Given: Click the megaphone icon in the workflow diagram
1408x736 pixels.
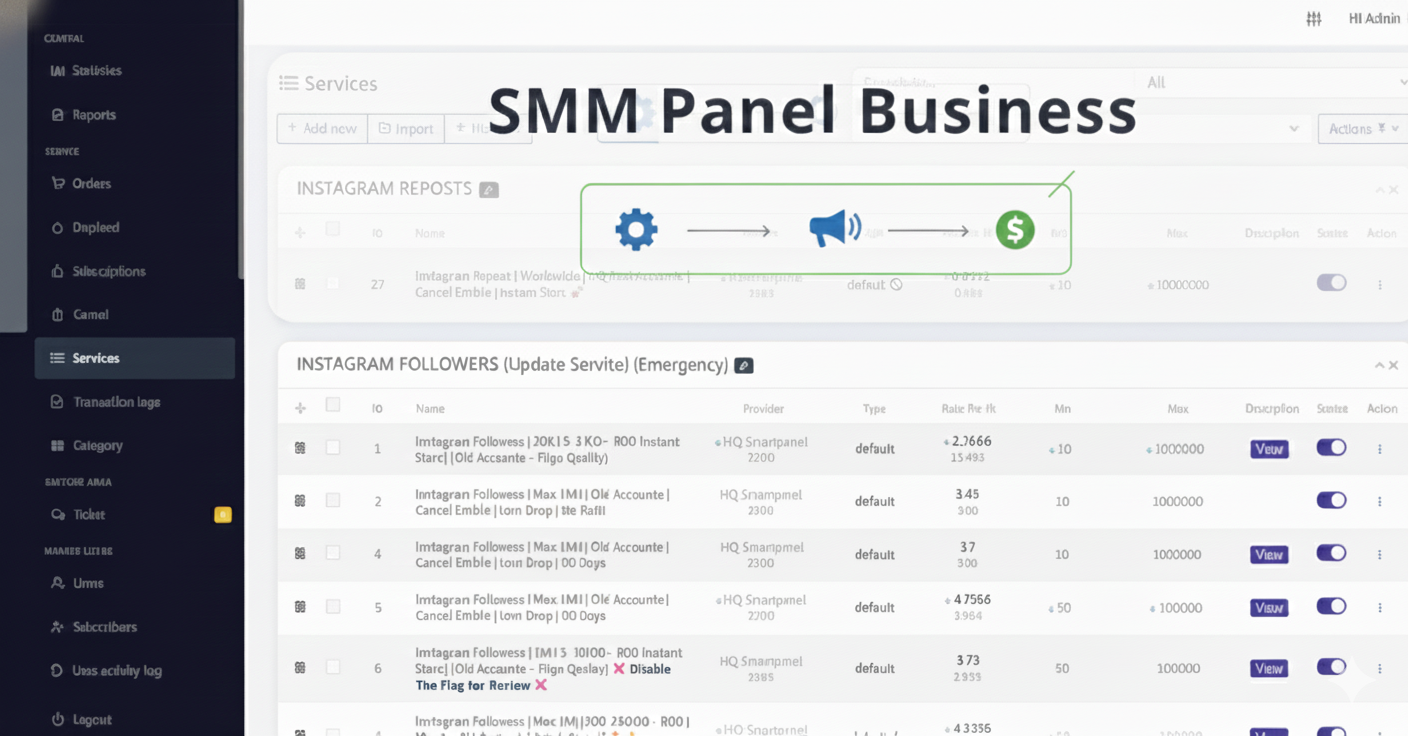Looking at the screenshot, I should tap(834, 227).
